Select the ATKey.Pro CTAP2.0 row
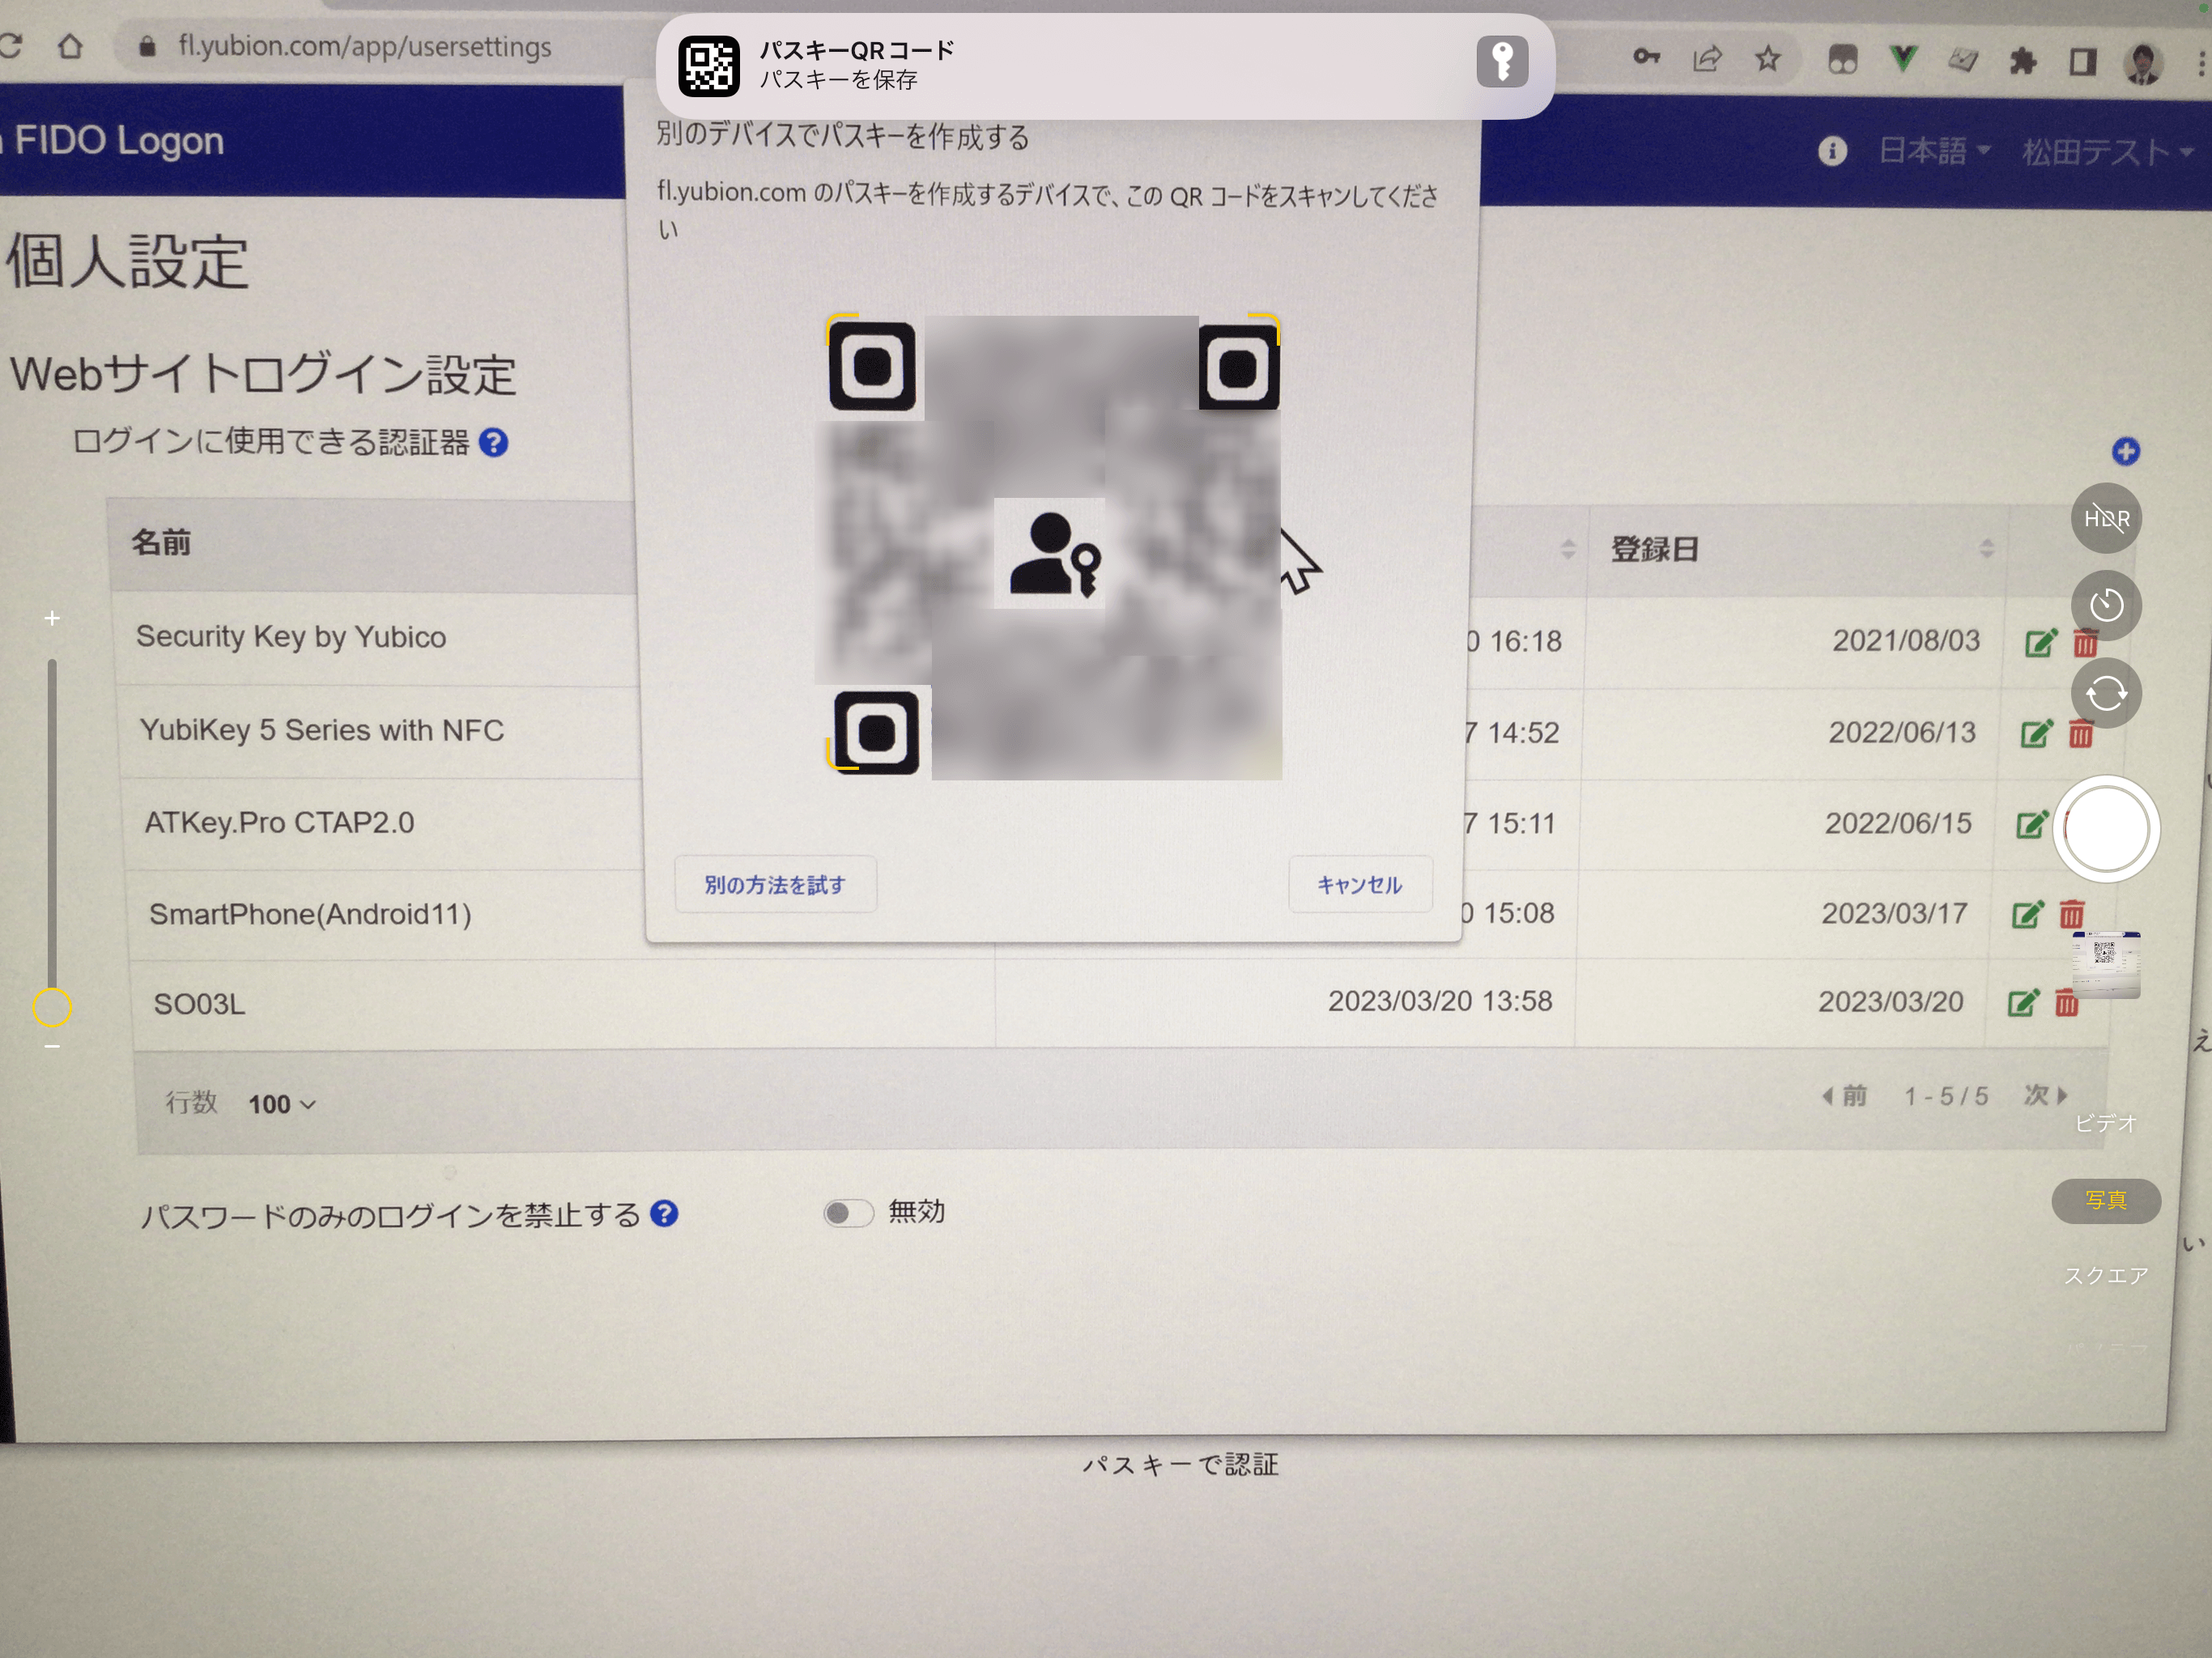The width and height of the screenshot is (2212, 1658). click(x=279, y=822)
